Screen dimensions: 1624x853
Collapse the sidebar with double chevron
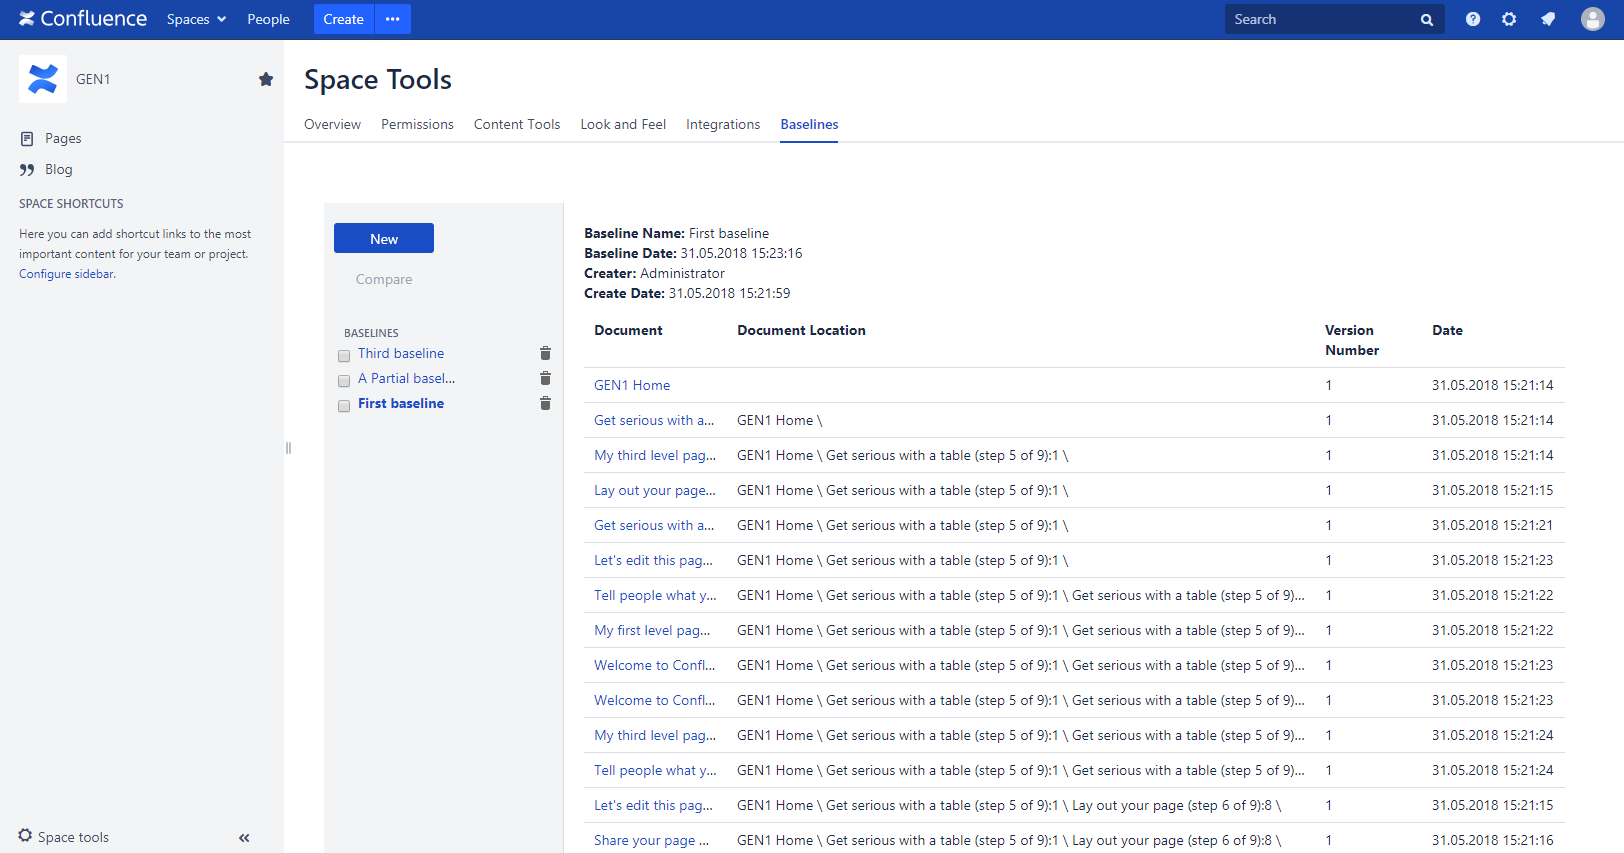click(244, 838)
